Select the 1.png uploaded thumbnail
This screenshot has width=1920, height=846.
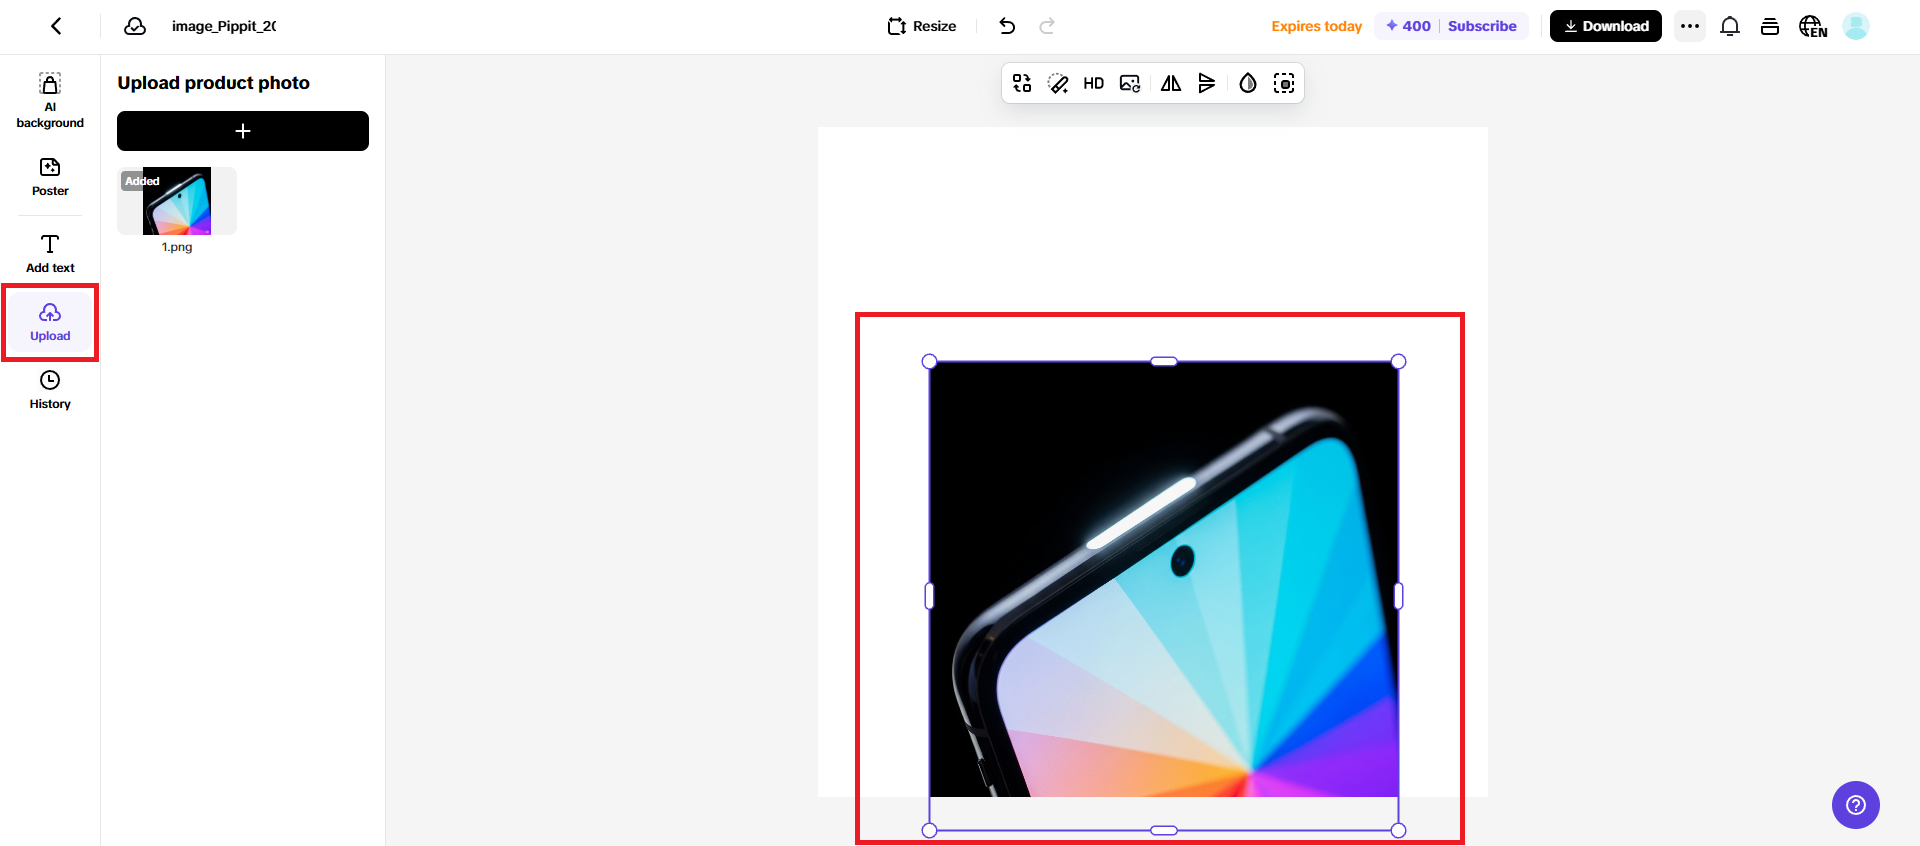pos(177,201)
